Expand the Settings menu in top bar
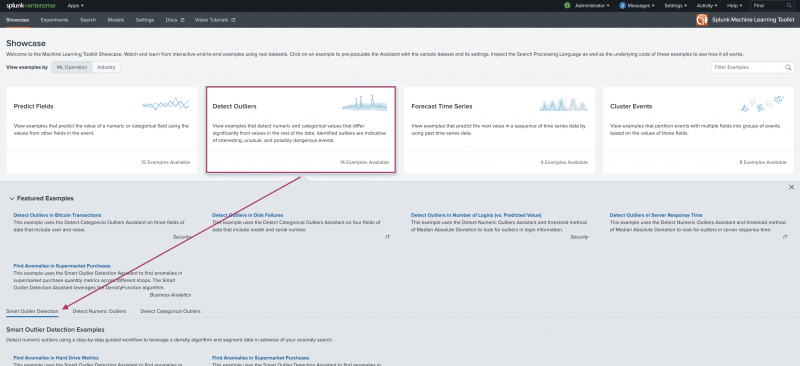Viewport: 800px width, 366px height. pos(676,6)
